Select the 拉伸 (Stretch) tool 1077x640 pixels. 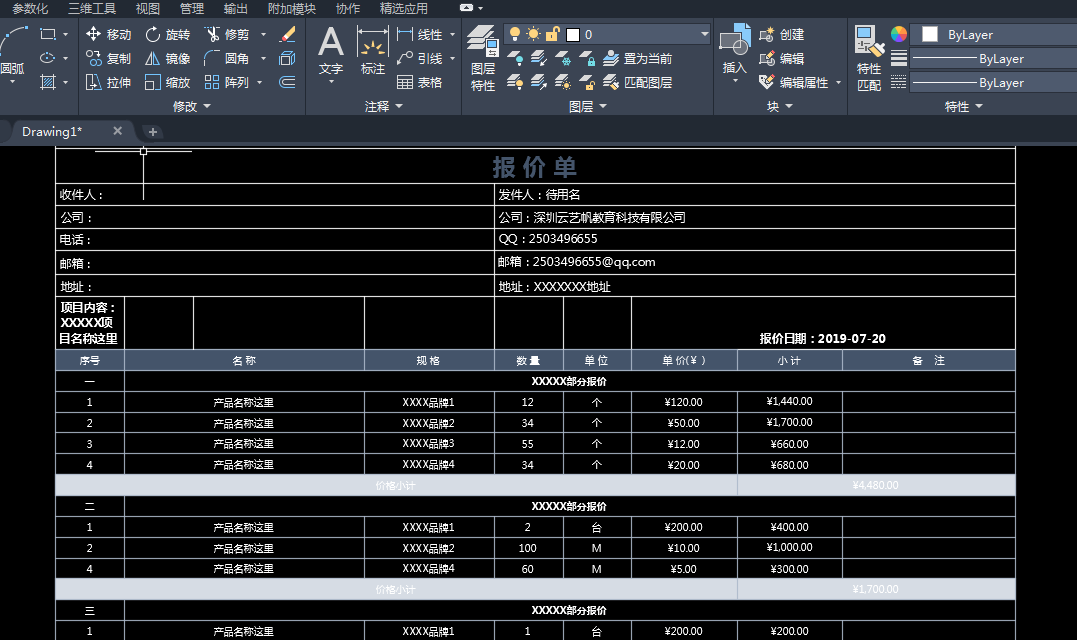pos(109,82)
